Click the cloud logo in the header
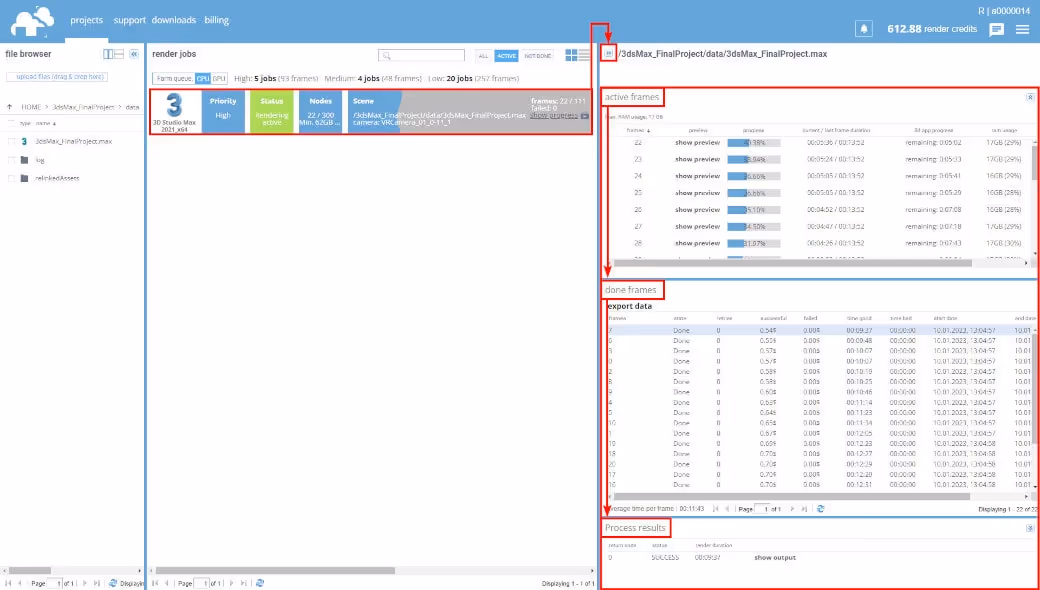 point(32,22)
